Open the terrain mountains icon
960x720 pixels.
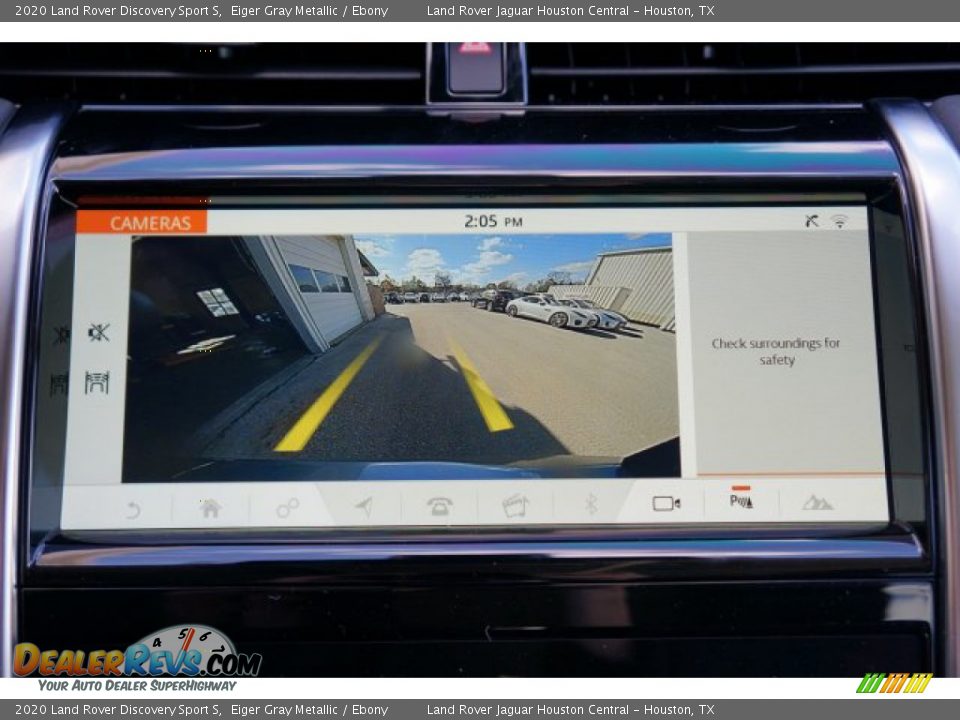pos(817,503)
